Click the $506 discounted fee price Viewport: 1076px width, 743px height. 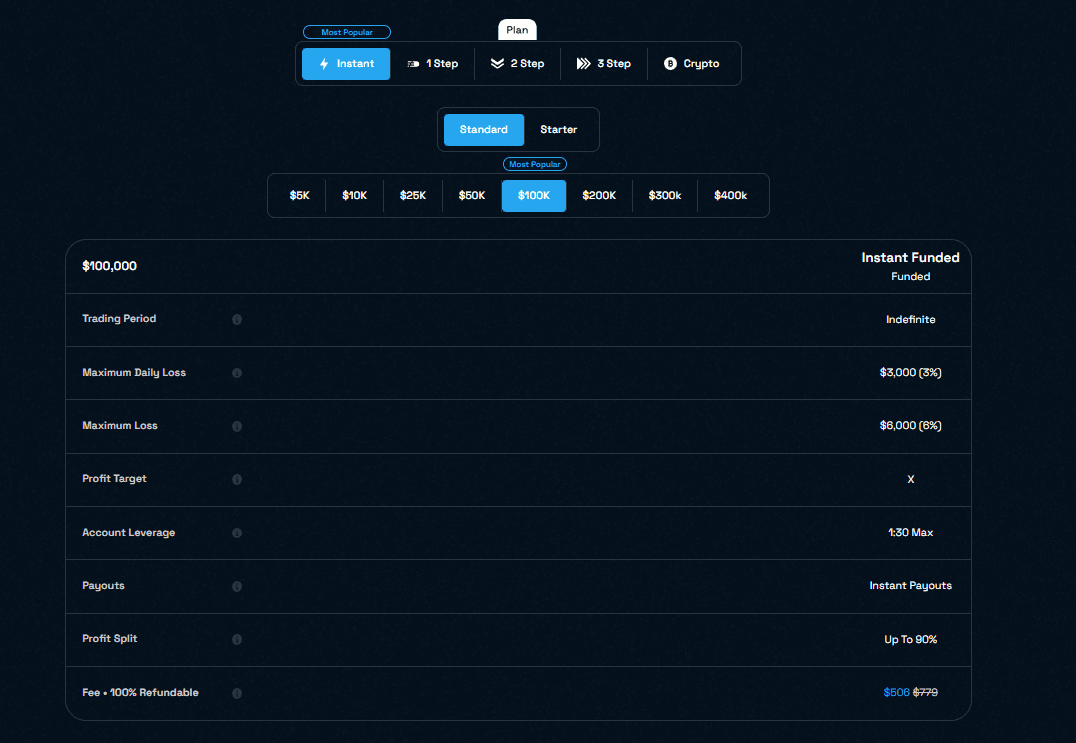click(896, 692)
